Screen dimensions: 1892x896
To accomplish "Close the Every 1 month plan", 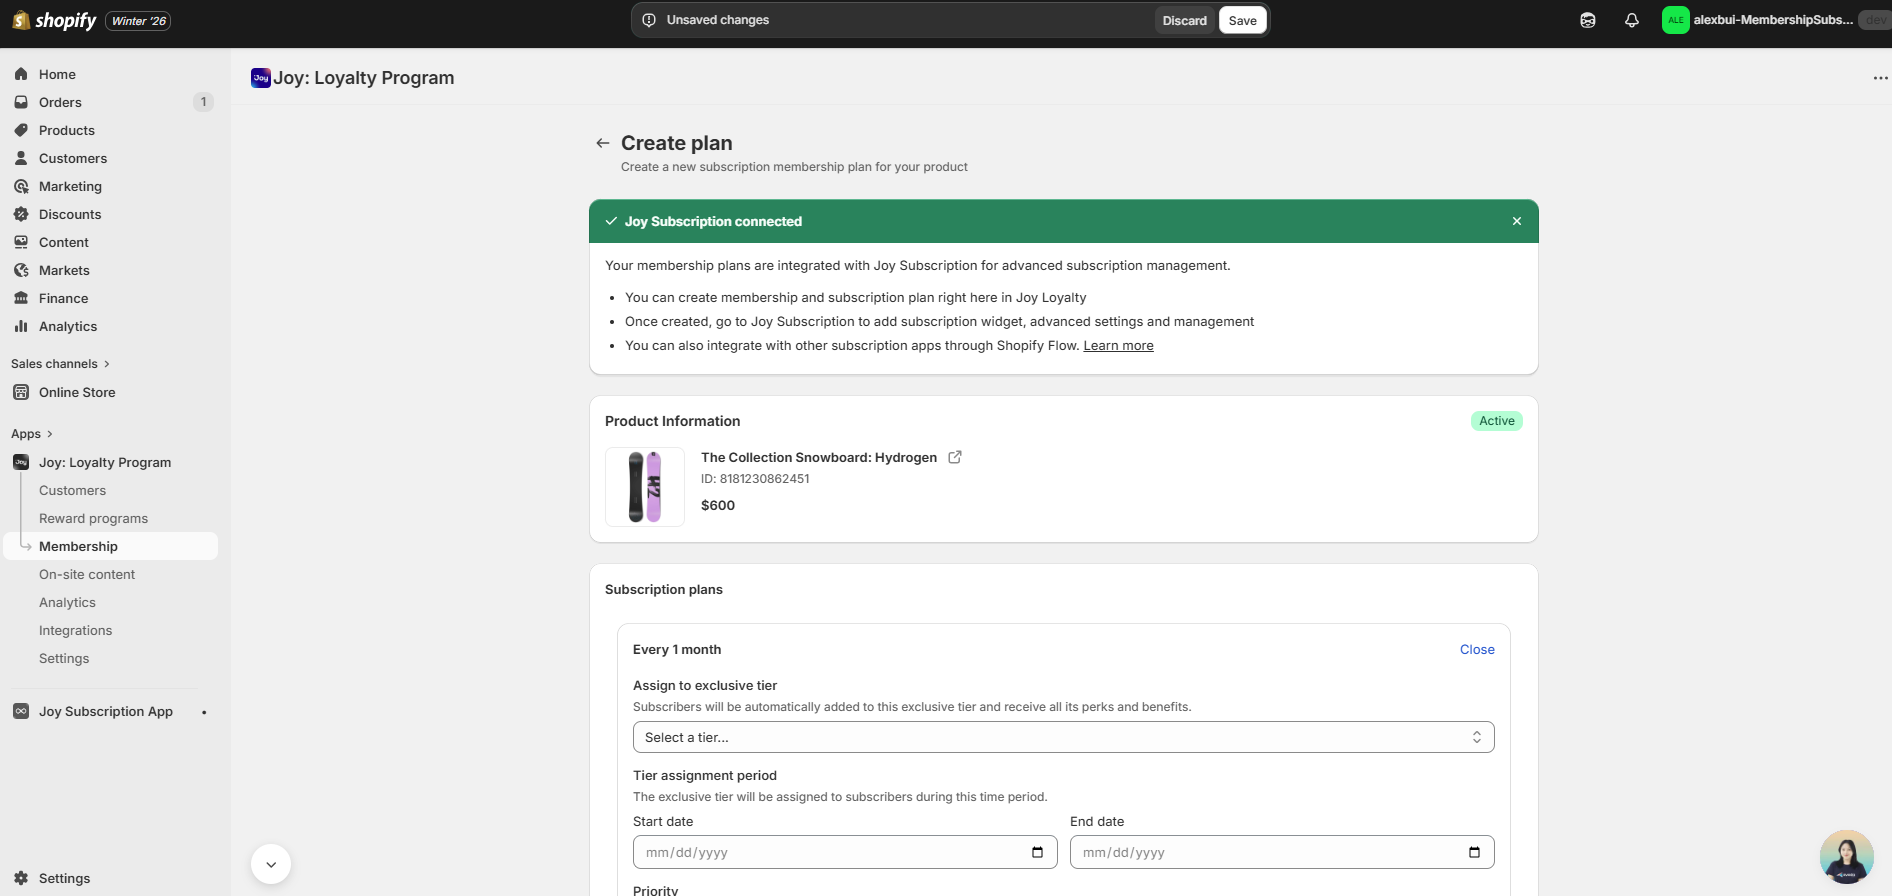I will point(1476,649).
